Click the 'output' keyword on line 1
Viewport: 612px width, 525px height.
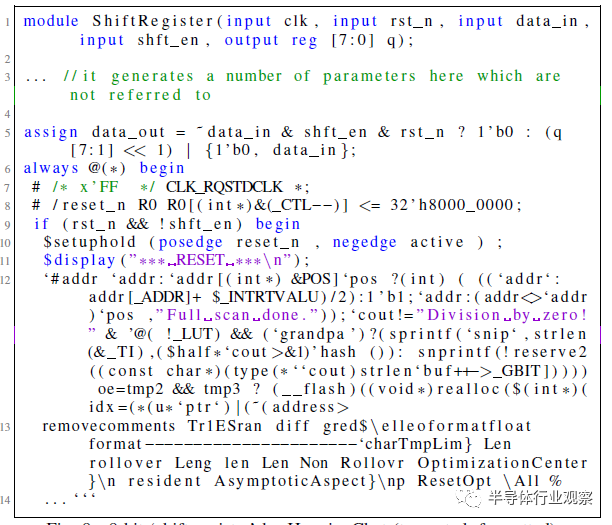pos(251,40)
